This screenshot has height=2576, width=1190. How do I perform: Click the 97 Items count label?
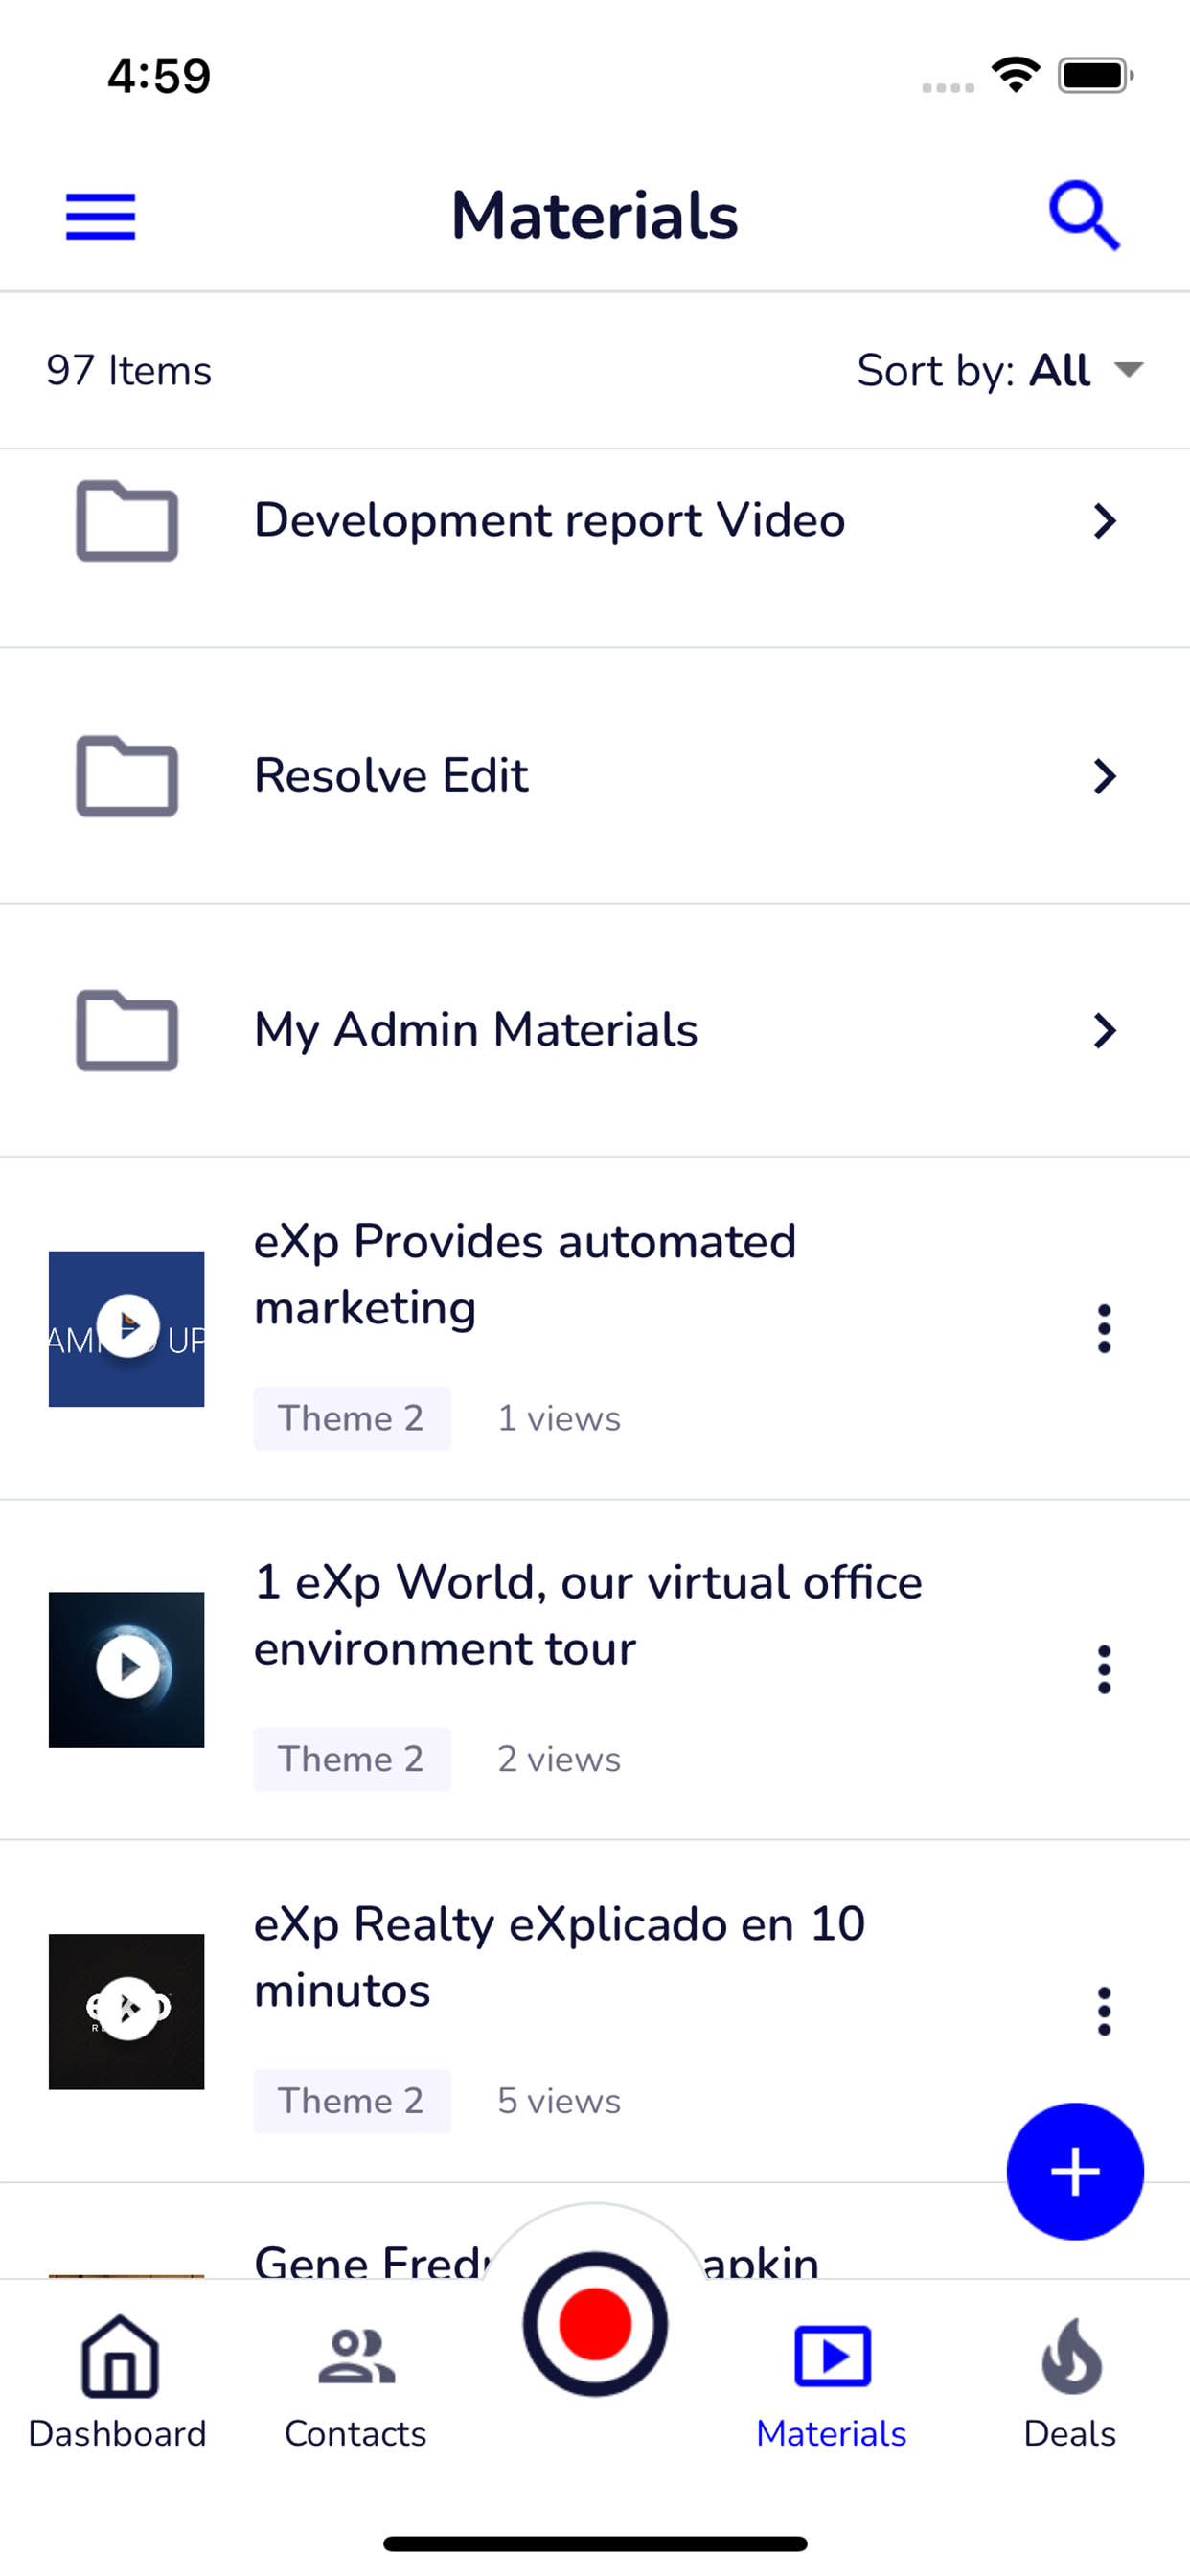(129, 370)
